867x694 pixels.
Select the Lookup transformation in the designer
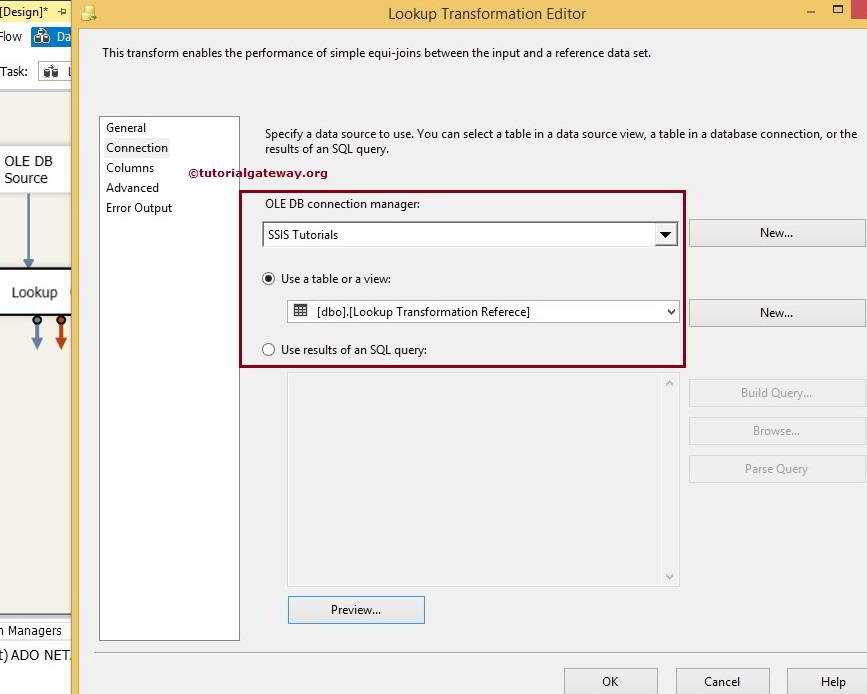click(x=34, y=292)
